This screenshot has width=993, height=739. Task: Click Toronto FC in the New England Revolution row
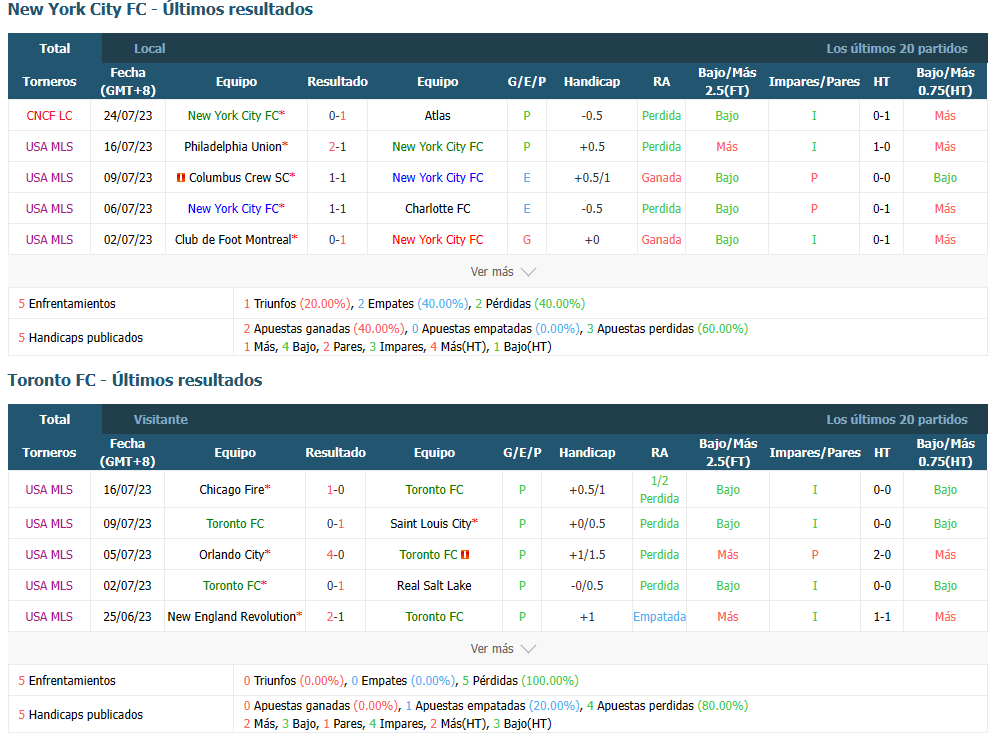pos(434,617)
